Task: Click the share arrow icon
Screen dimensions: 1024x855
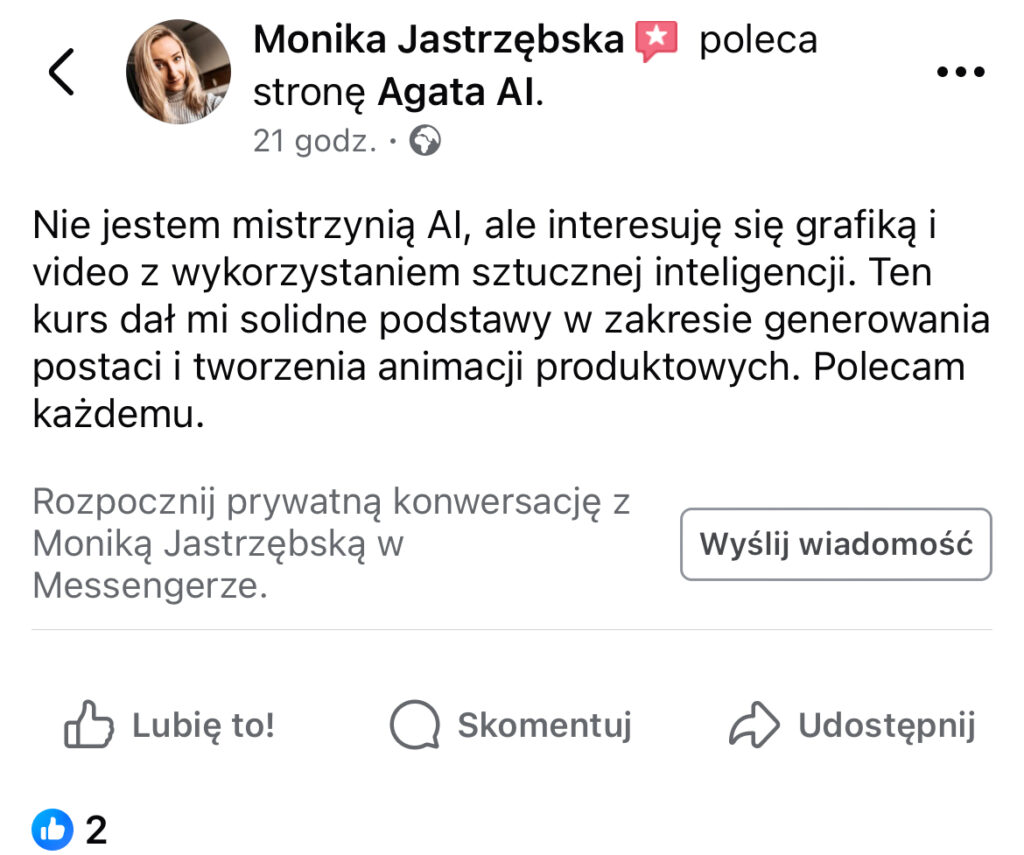Action: coord(754,725)
